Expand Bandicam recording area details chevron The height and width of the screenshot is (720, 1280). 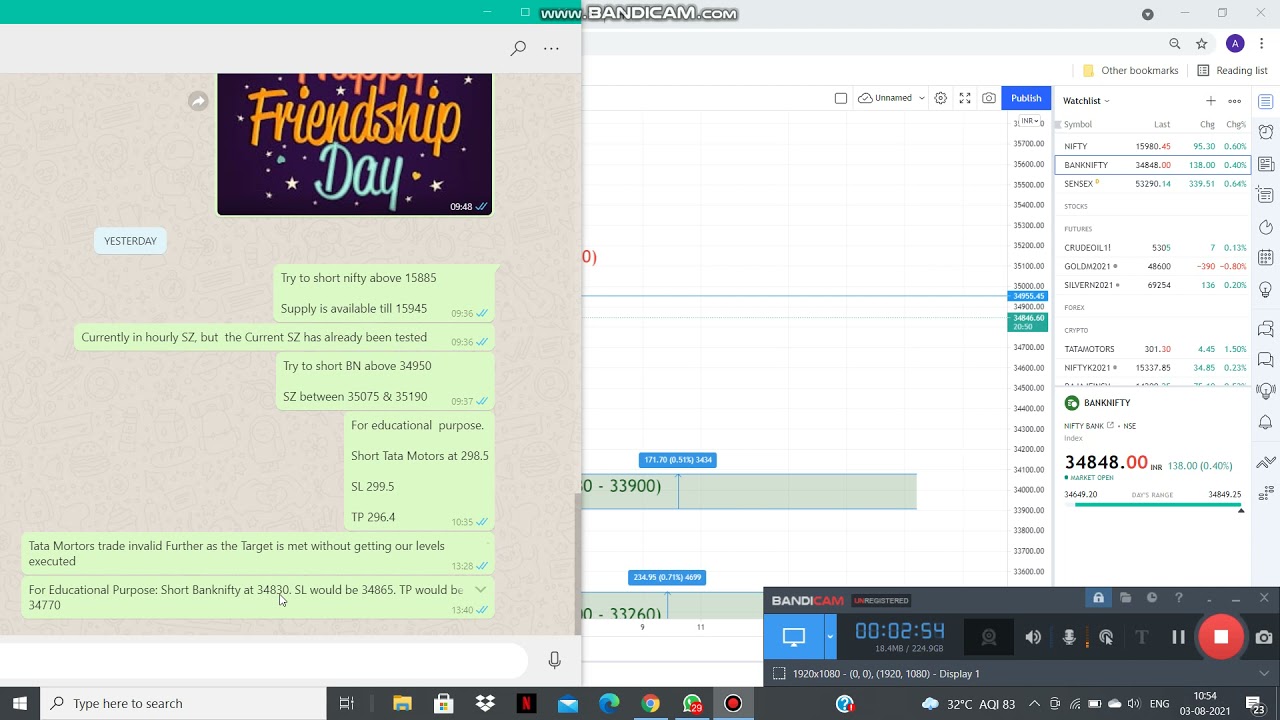click(1264, 673)
